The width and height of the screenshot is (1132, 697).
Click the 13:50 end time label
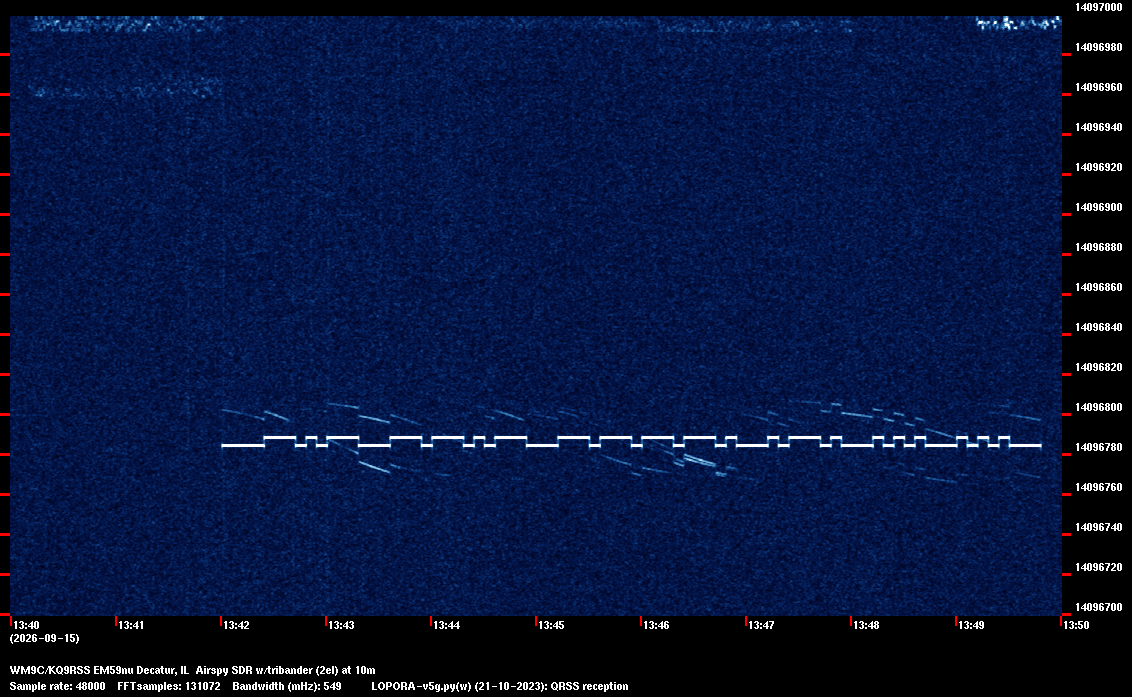1076,625
